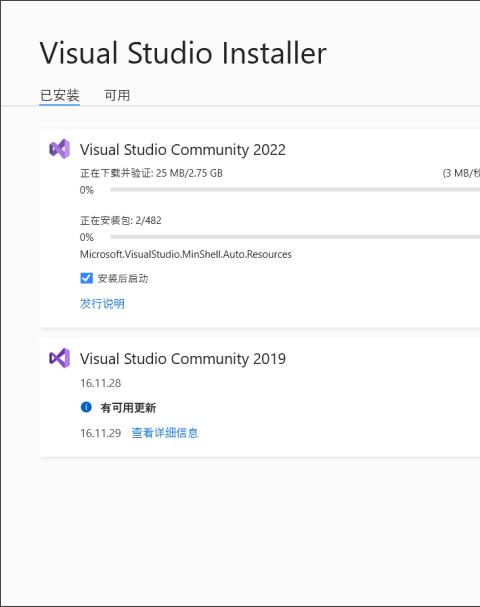Click the 16.11.28 version number

coord(101,383)
